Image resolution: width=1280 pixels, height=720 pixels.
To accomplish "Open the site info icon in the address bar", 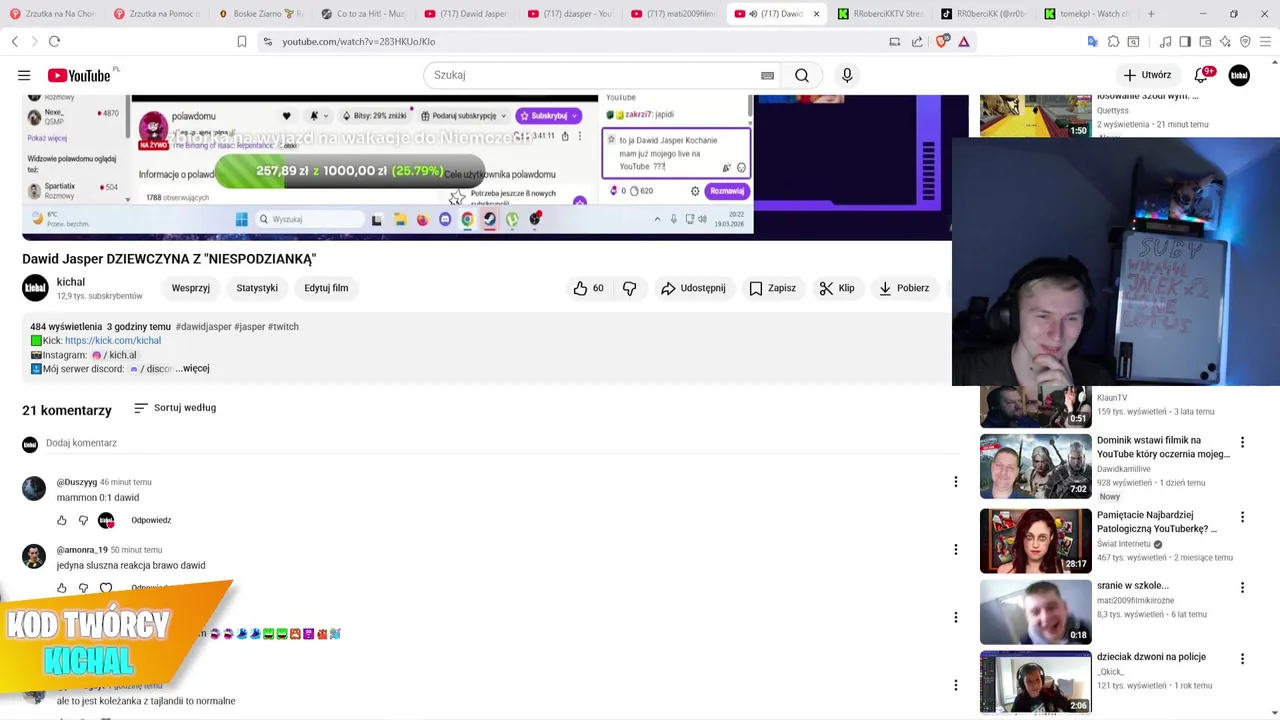I will [267, 41].
